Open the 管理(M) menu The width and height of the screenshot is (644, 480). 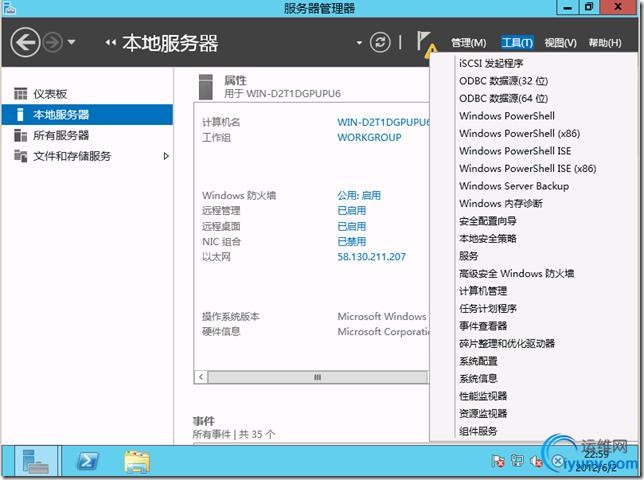pos(469,43)
